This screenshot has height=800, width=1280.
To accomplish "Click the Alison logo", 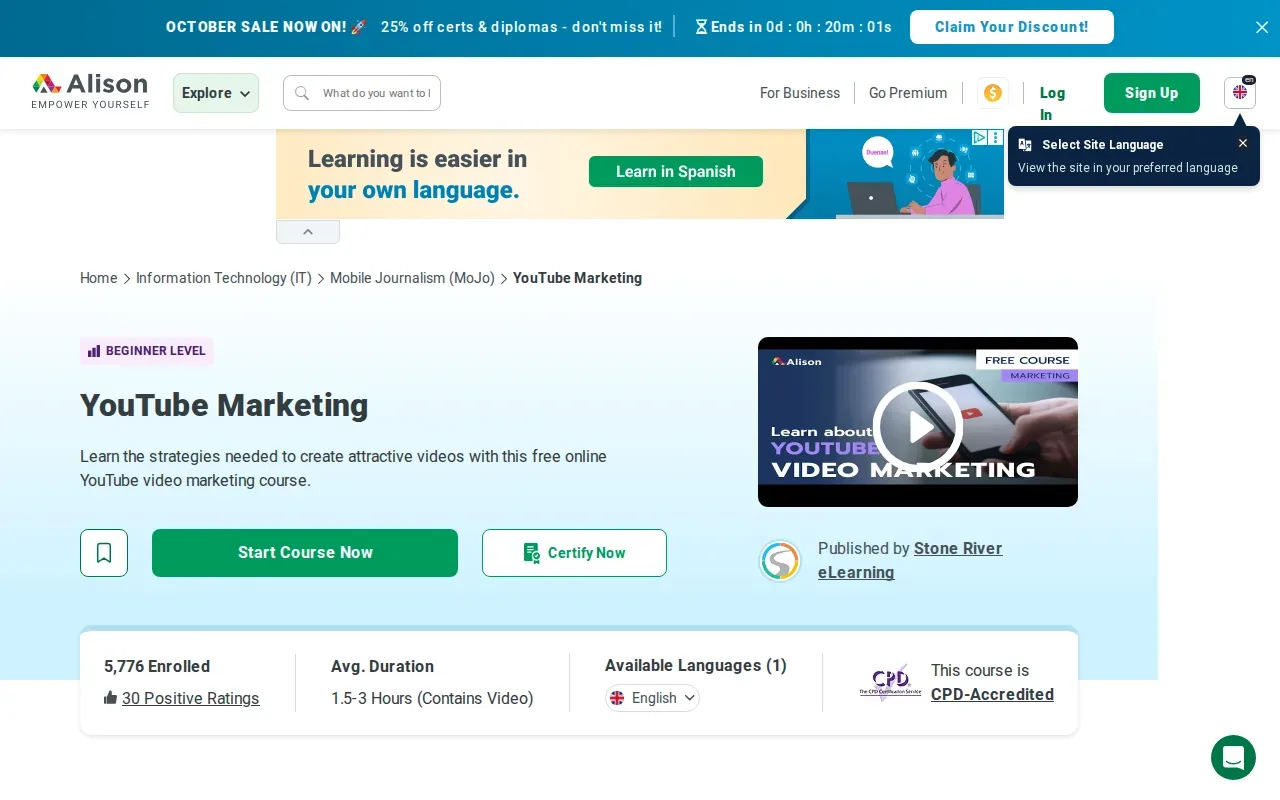I will point(90,91).
